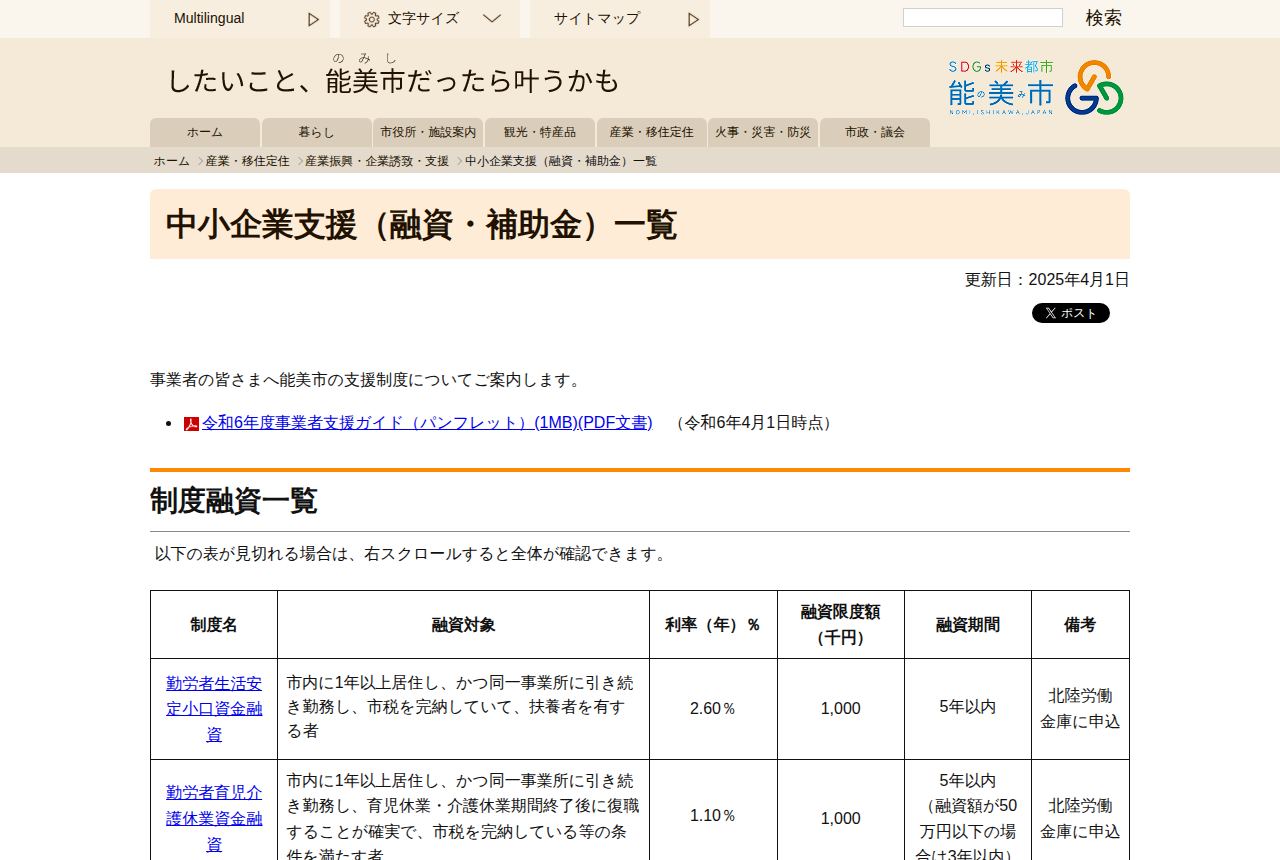The image size is (1280, 860).
Task: Go to 産業振興・企業誘致・支援 breadcrumb
Action: coord(377,161)
